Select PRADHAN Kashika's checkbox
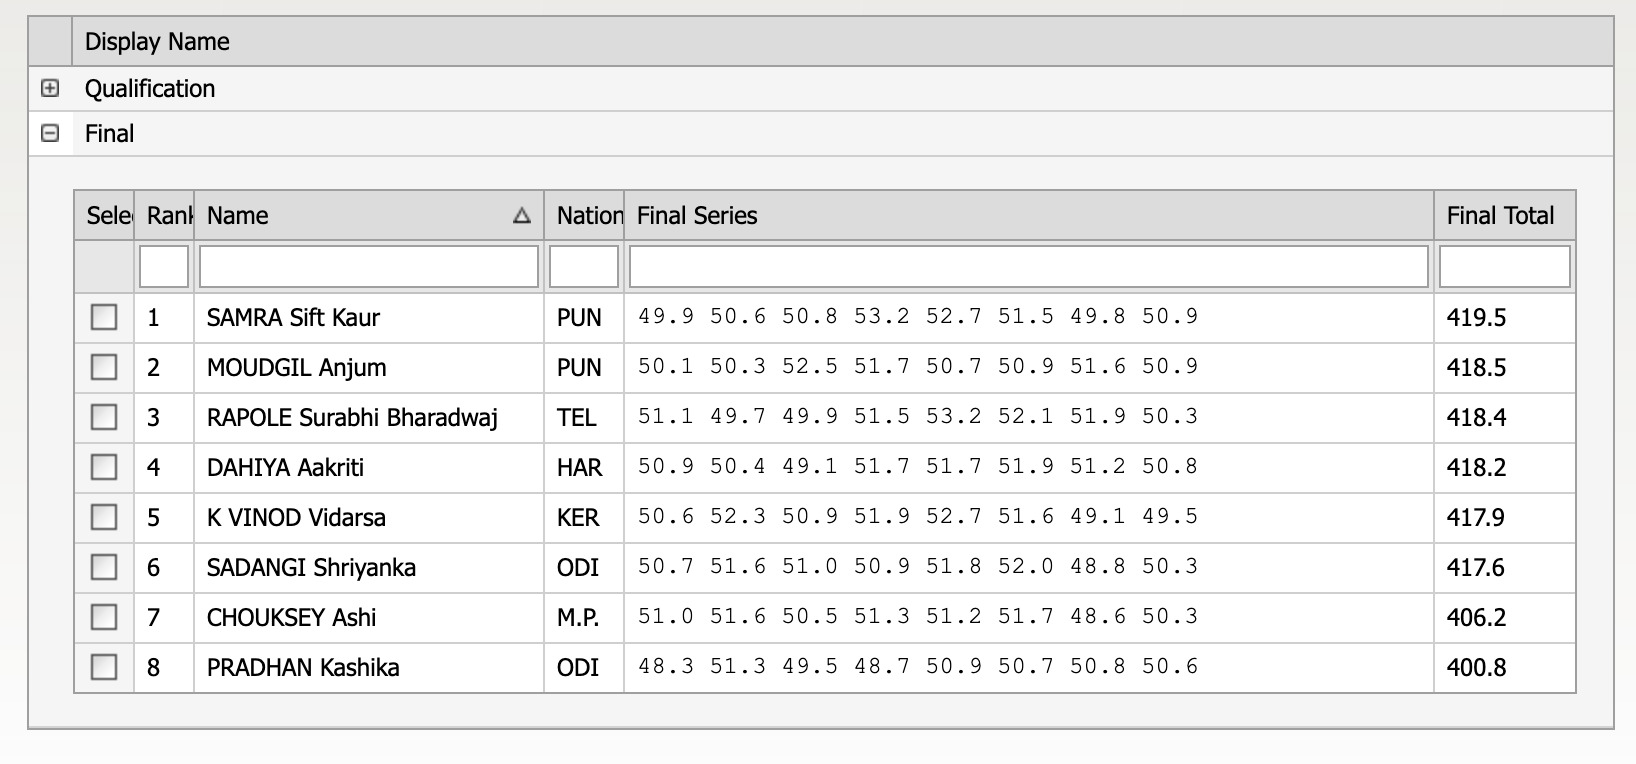Screen dimensions: 1636x764 pos(104,667)
